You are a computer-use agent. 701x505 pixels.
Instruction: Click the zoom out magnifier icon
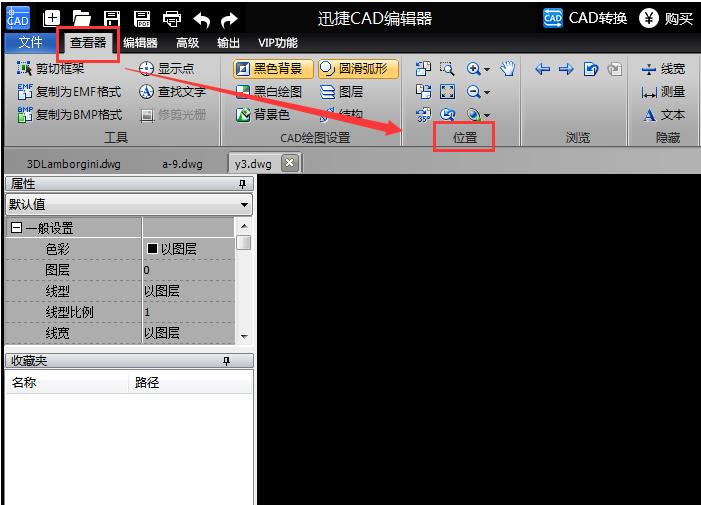click(473, 92)
